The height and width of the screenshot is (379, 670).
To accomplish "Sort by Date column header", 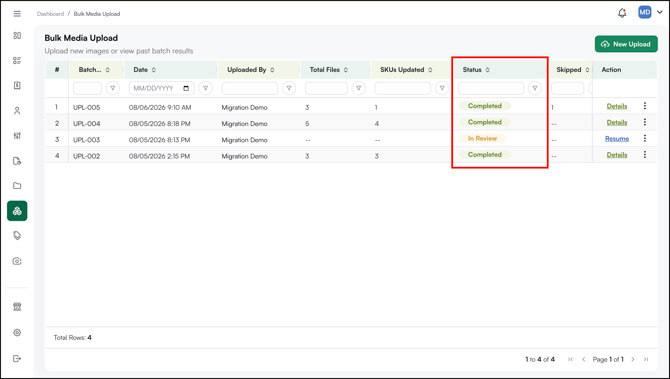I will [x=144, y=70].
